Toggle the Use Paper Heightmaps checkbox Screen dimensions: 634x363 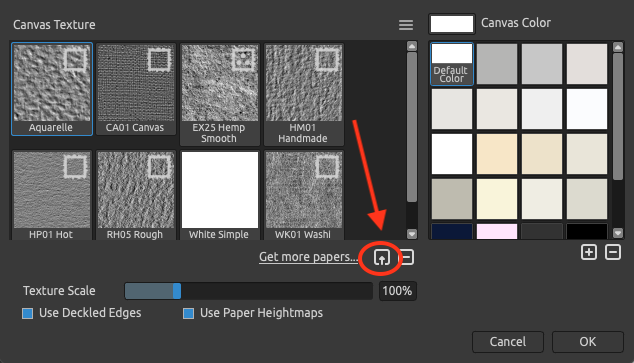pos(188,313)
